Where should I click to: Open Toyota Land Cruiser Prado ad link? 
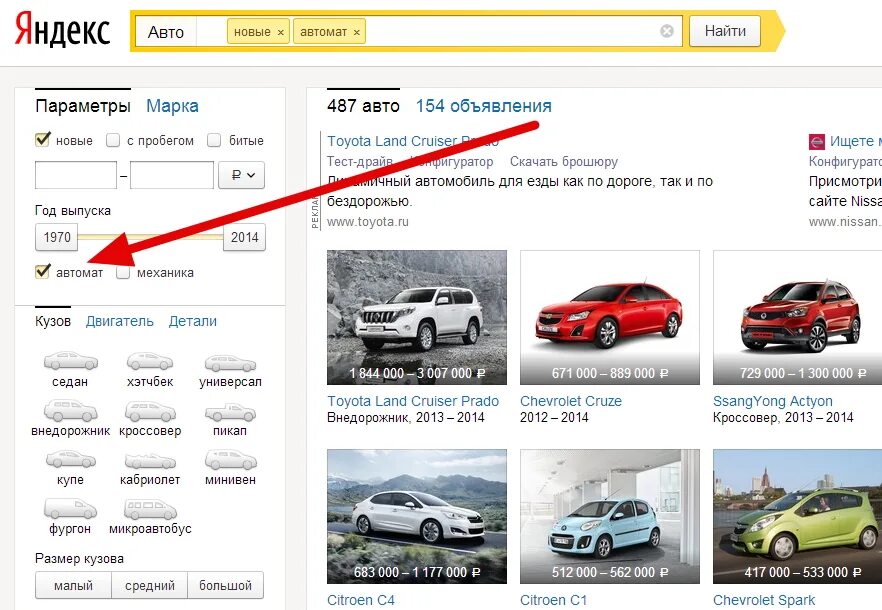[413, 141]
